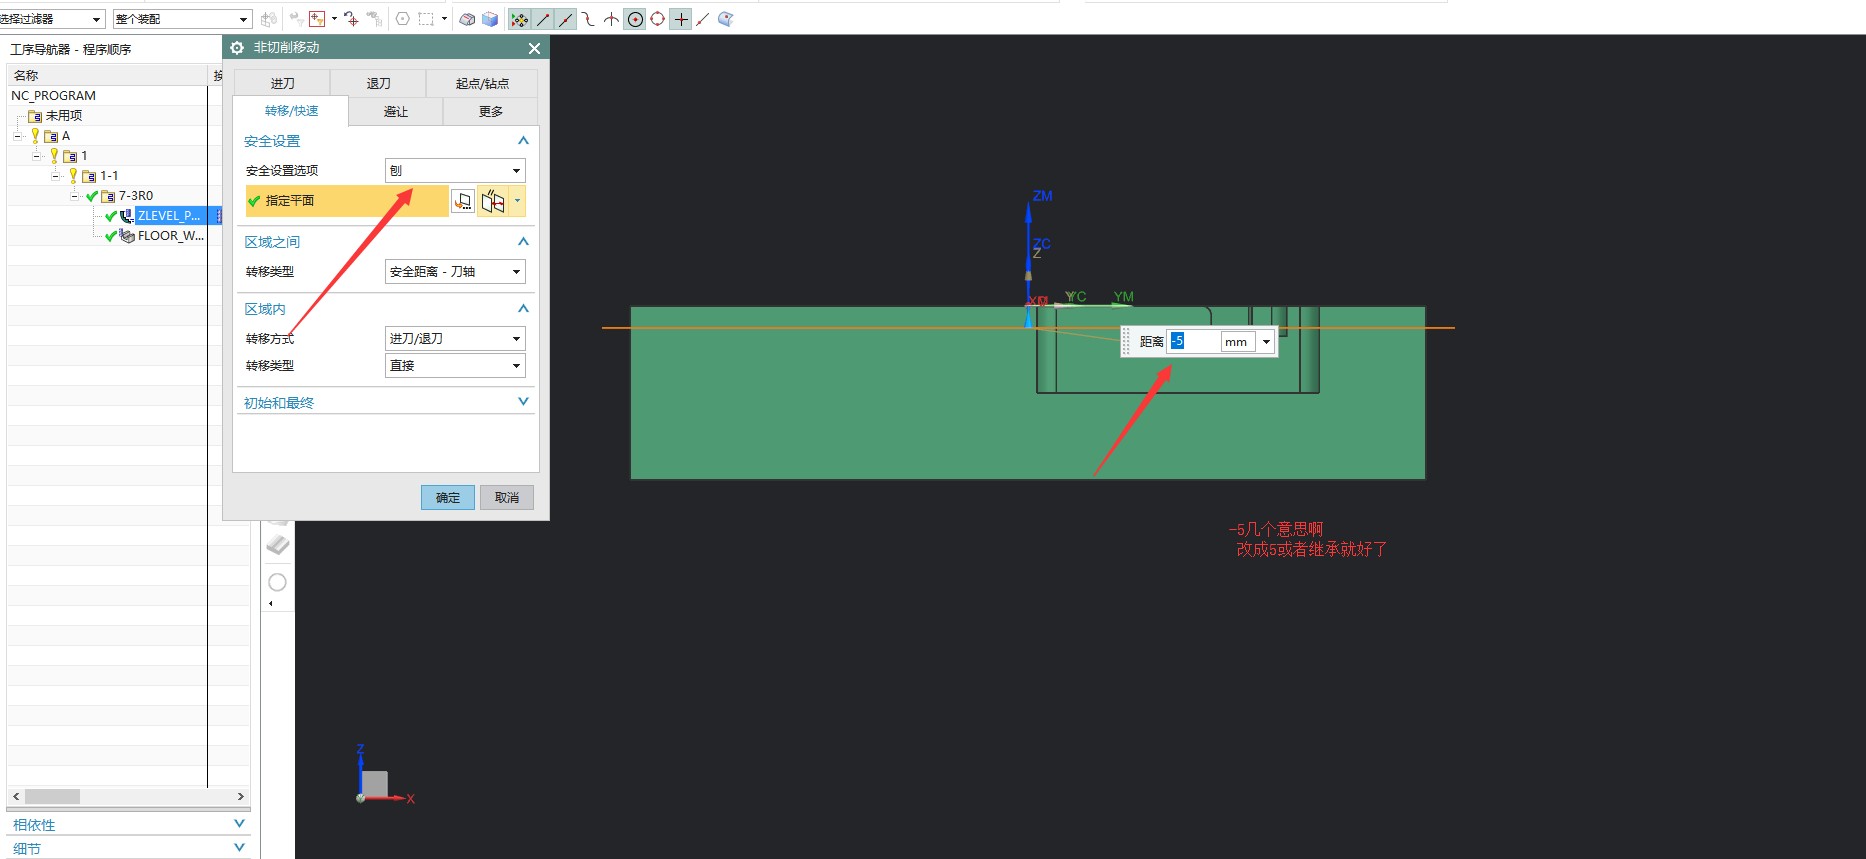Click the 名称 column header
The image size is (1866, 859).
point(108,76)
